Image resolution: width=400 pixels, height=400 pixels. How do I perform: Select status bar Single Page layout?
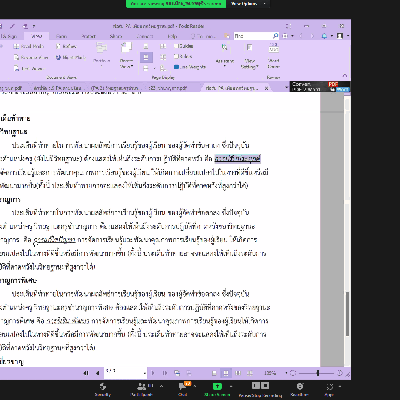(x=215, y=373)
